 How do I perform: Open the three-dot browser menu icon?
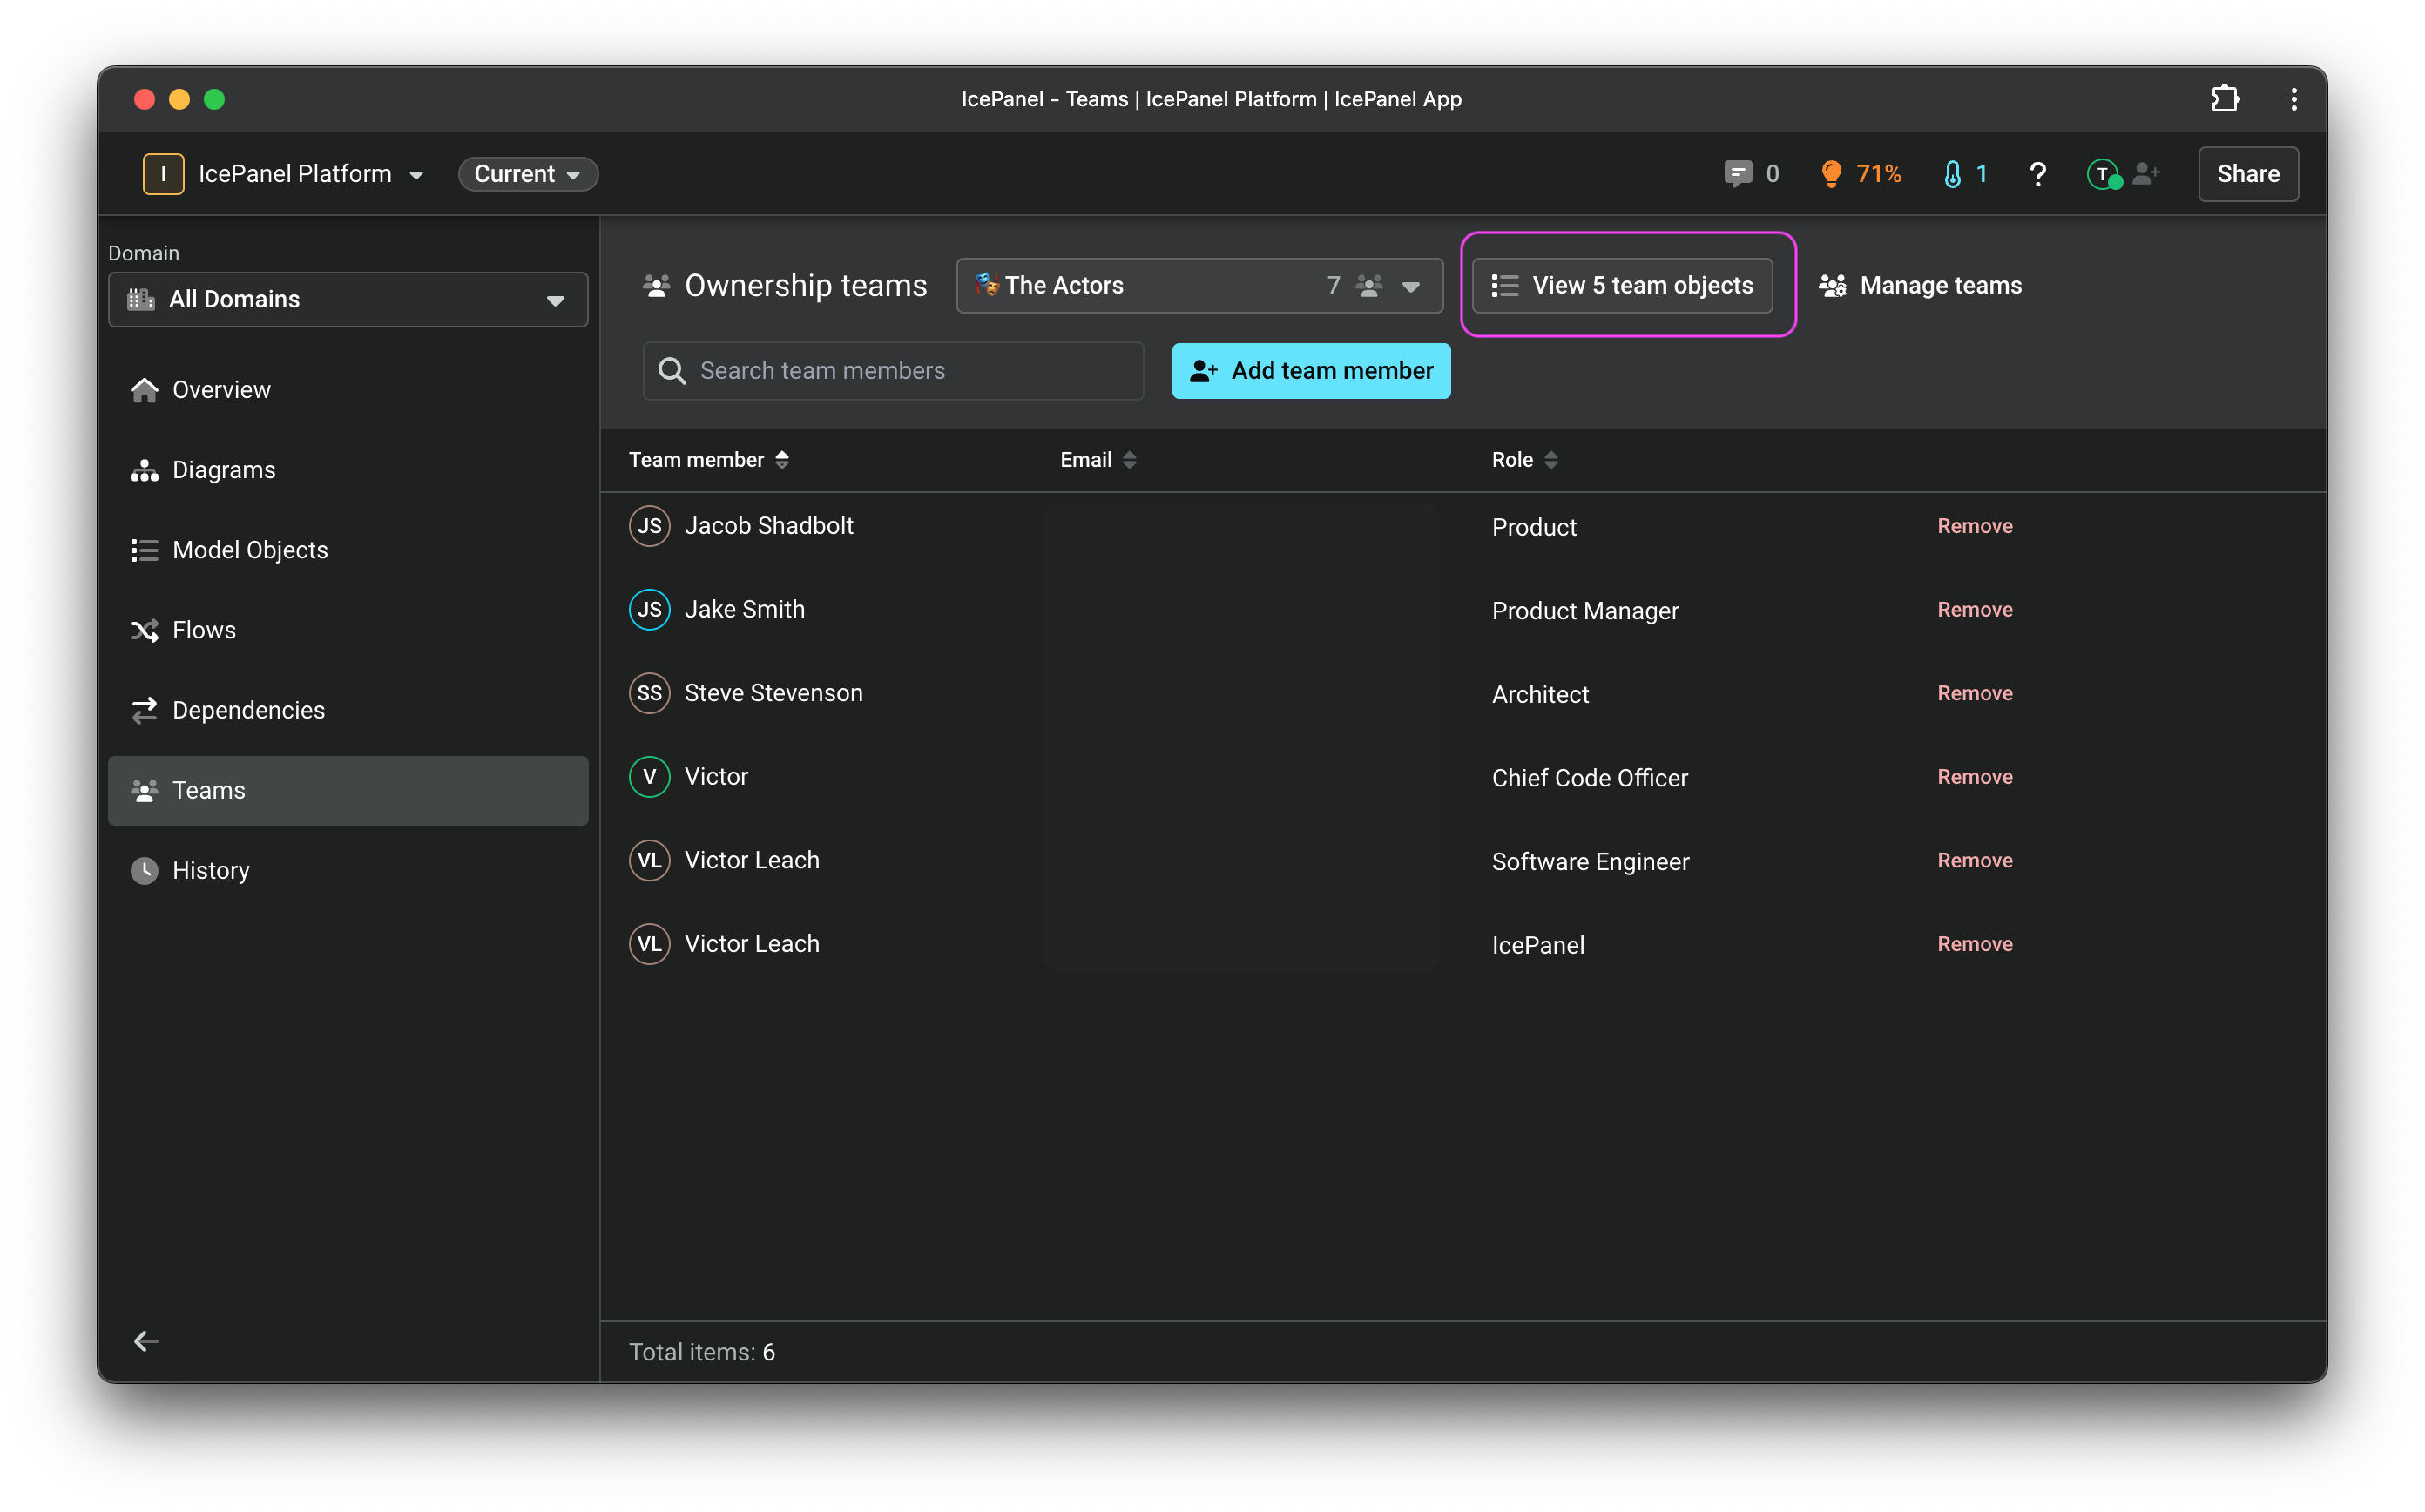(2293, 99)
